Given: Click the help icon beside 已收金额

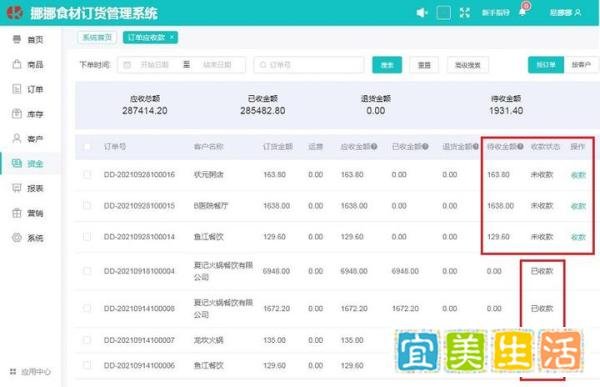Looking at the screenshot, I should click(x=425, y=146).
